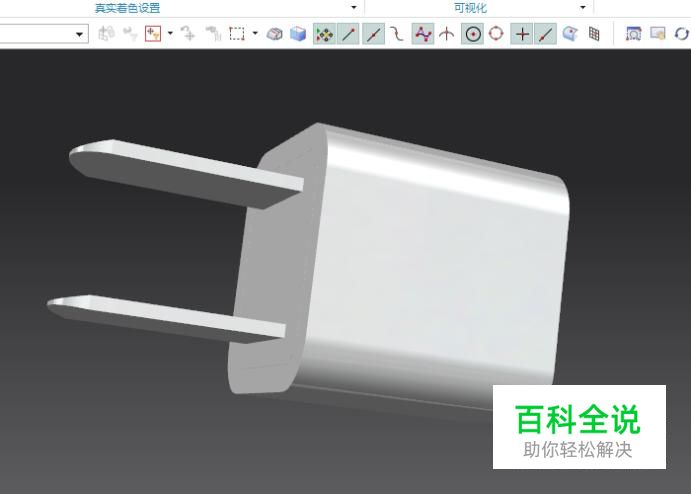Toggle Midpoint snap option
Image resolution: width=691 pixels, height=494 pixels.
tap(373, 34)
